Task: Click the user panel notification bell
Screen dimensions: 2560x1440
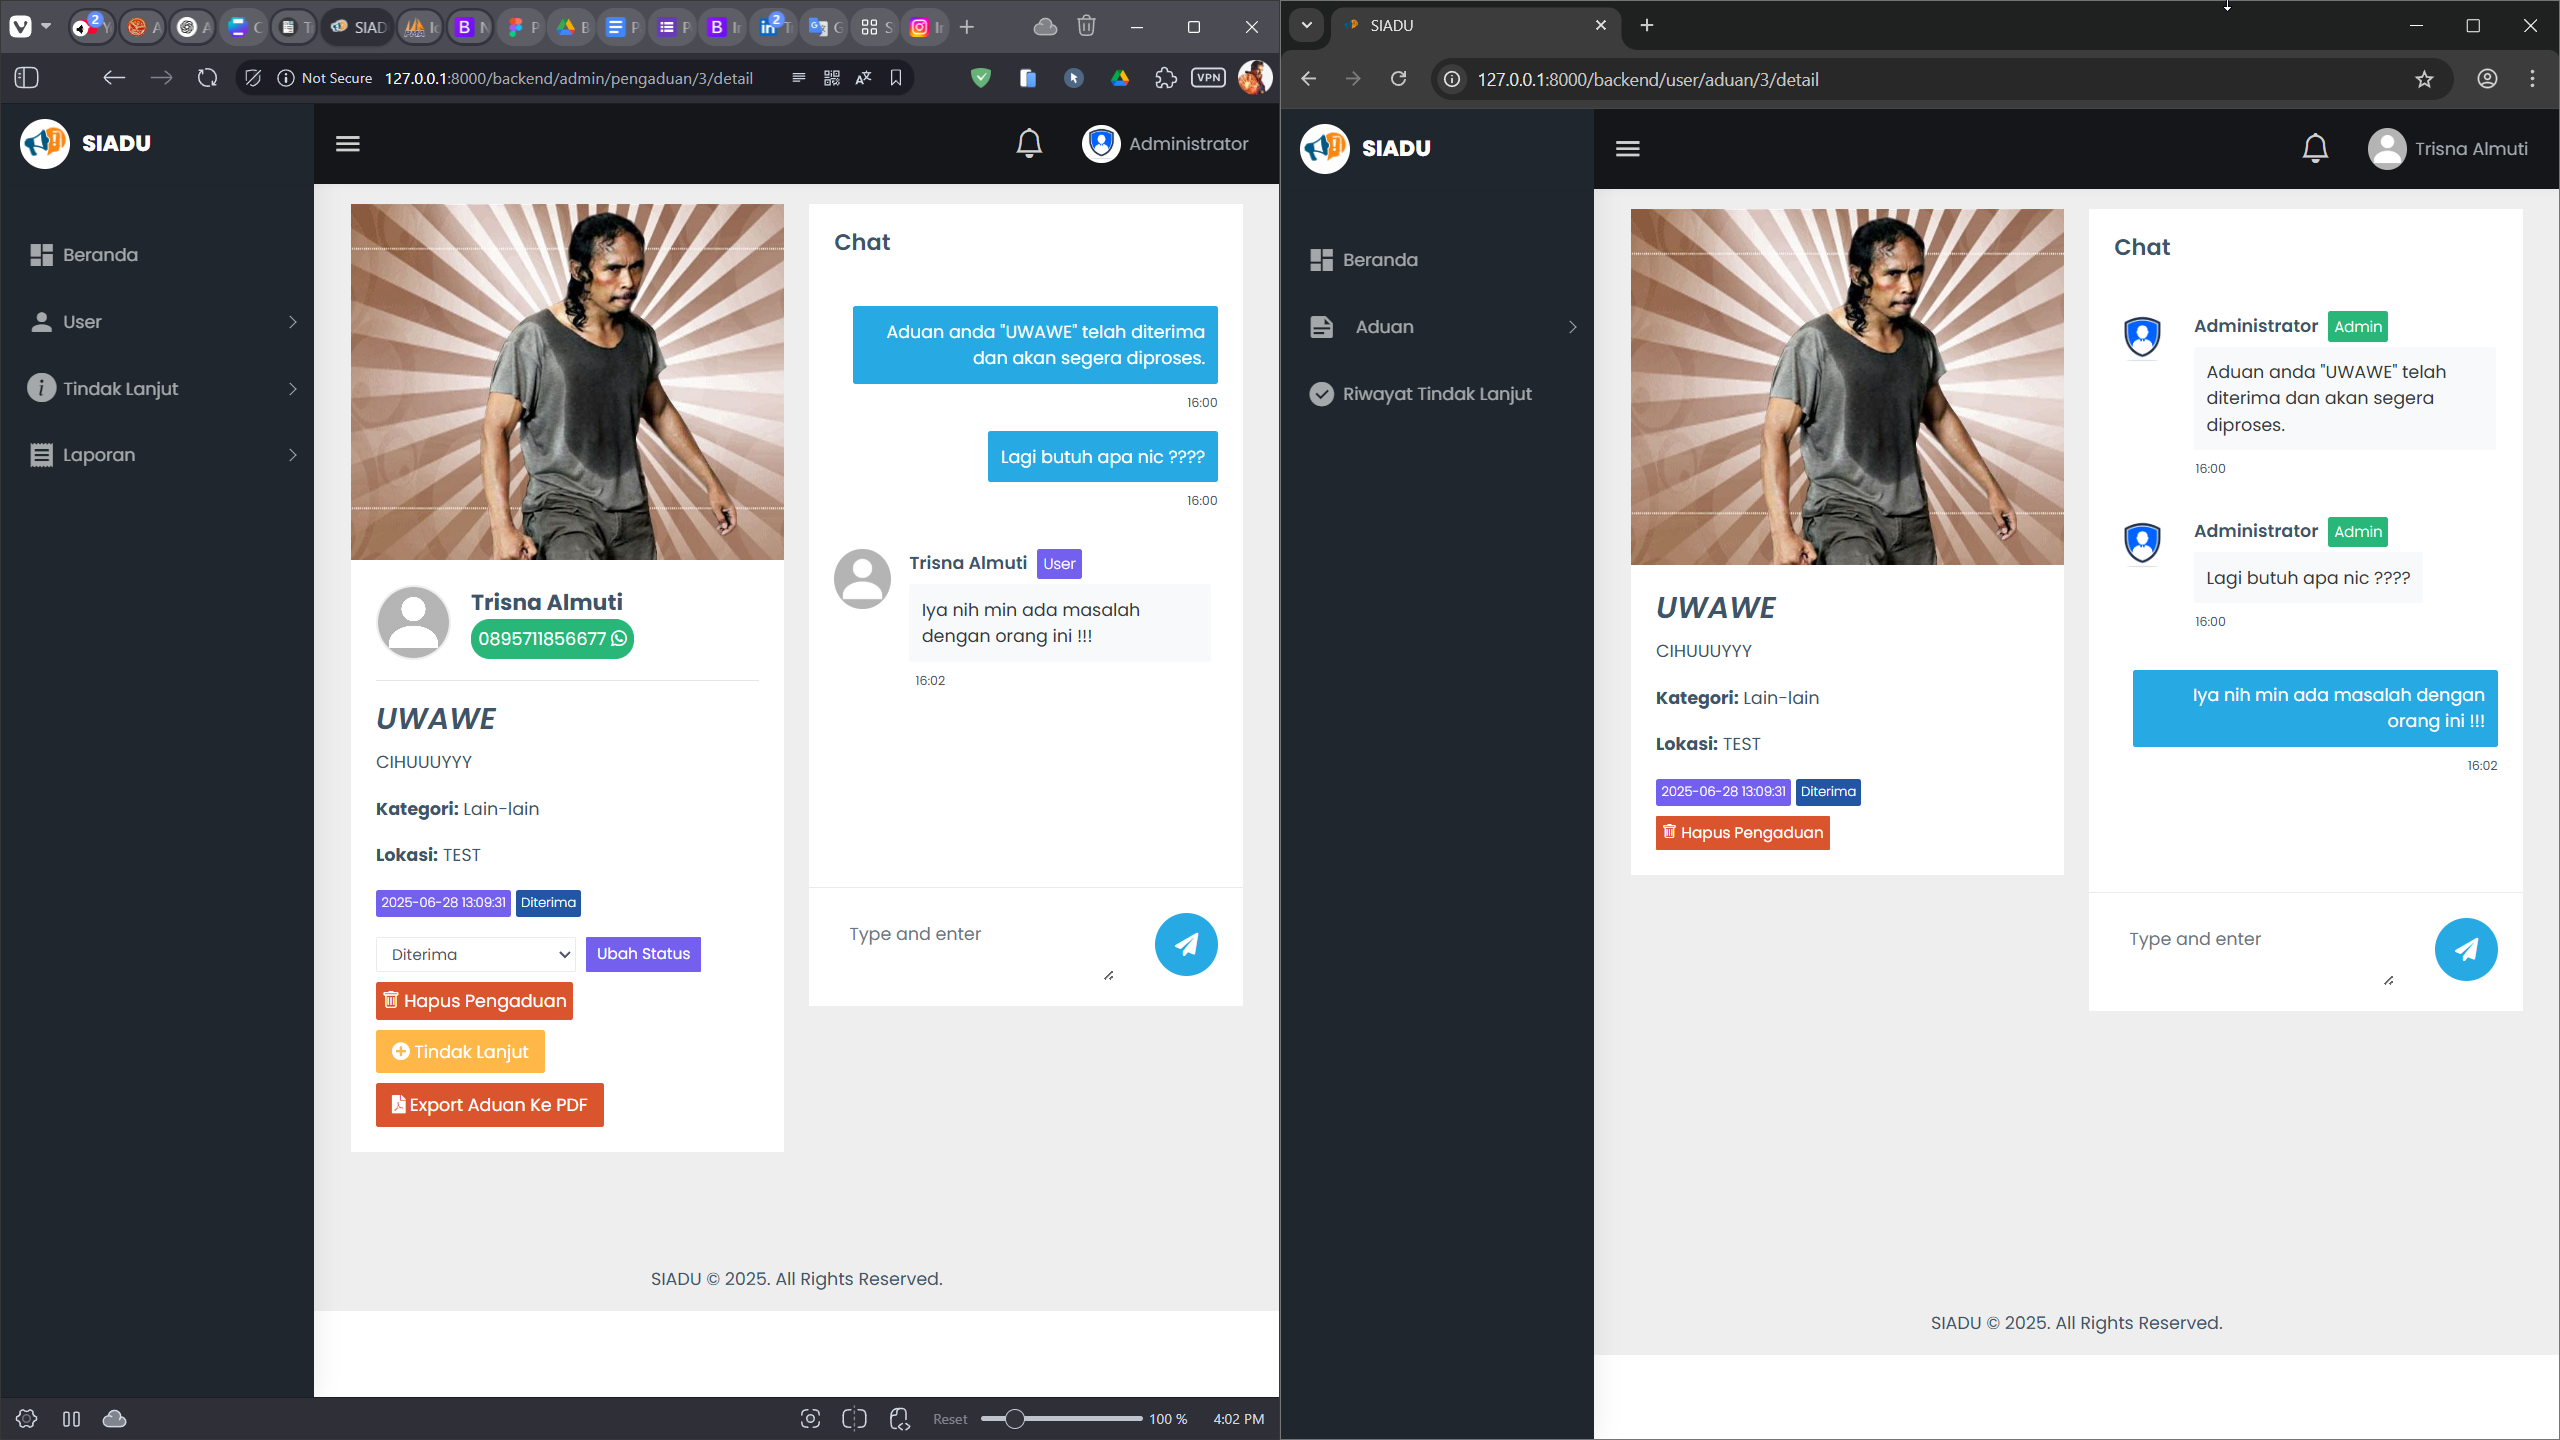Action: click(2315, 149)
